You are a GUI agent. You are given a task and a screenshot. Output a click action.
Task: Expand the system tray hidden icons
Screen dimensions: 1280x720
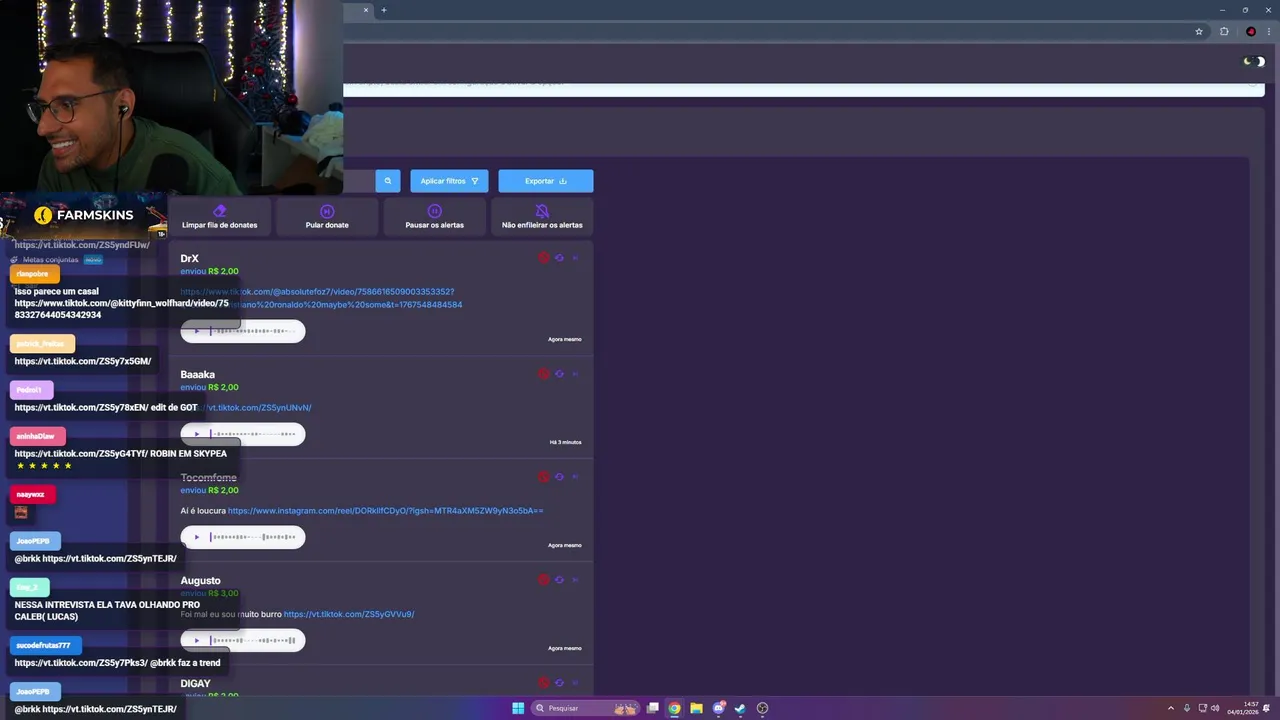(1171, 708)
